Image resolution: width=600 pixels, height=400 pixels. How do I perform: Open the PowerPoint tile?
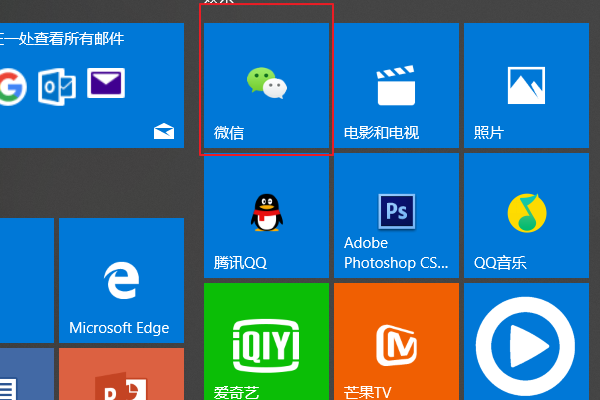click(x=121, y=374)
